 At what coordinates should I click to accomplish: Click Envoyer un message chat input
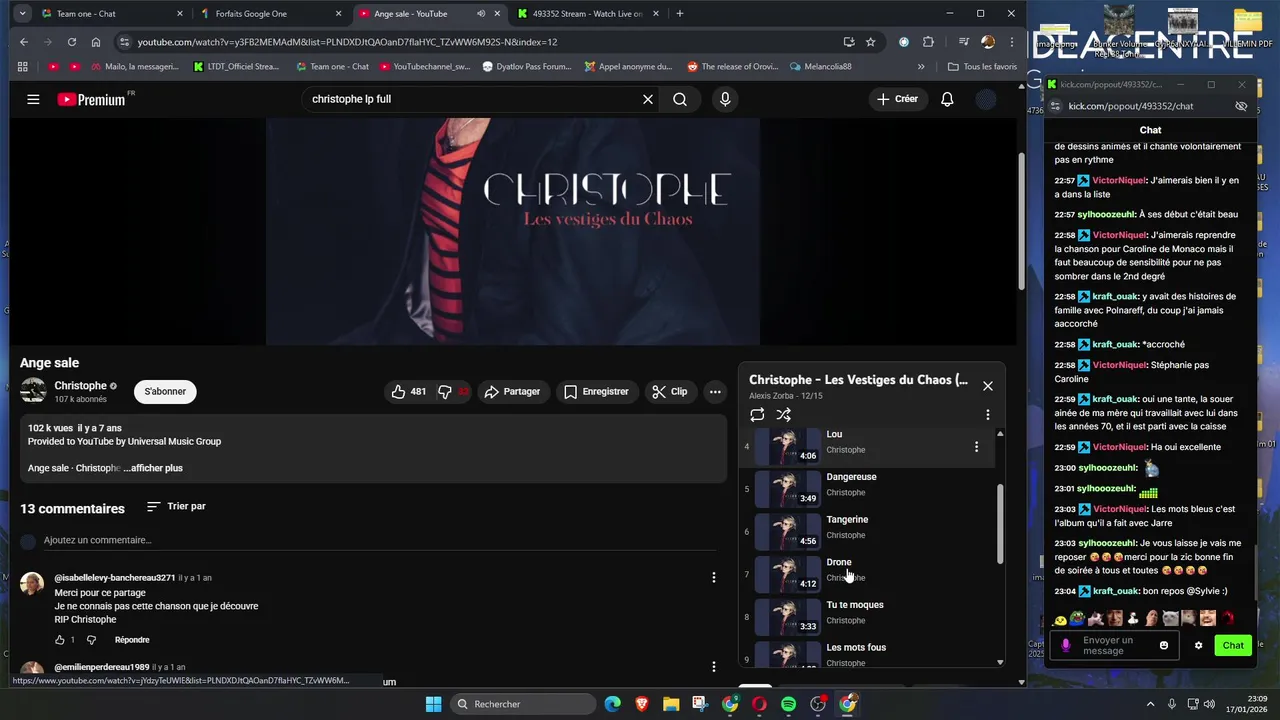pyautogui.click(x=1116, y=646)
